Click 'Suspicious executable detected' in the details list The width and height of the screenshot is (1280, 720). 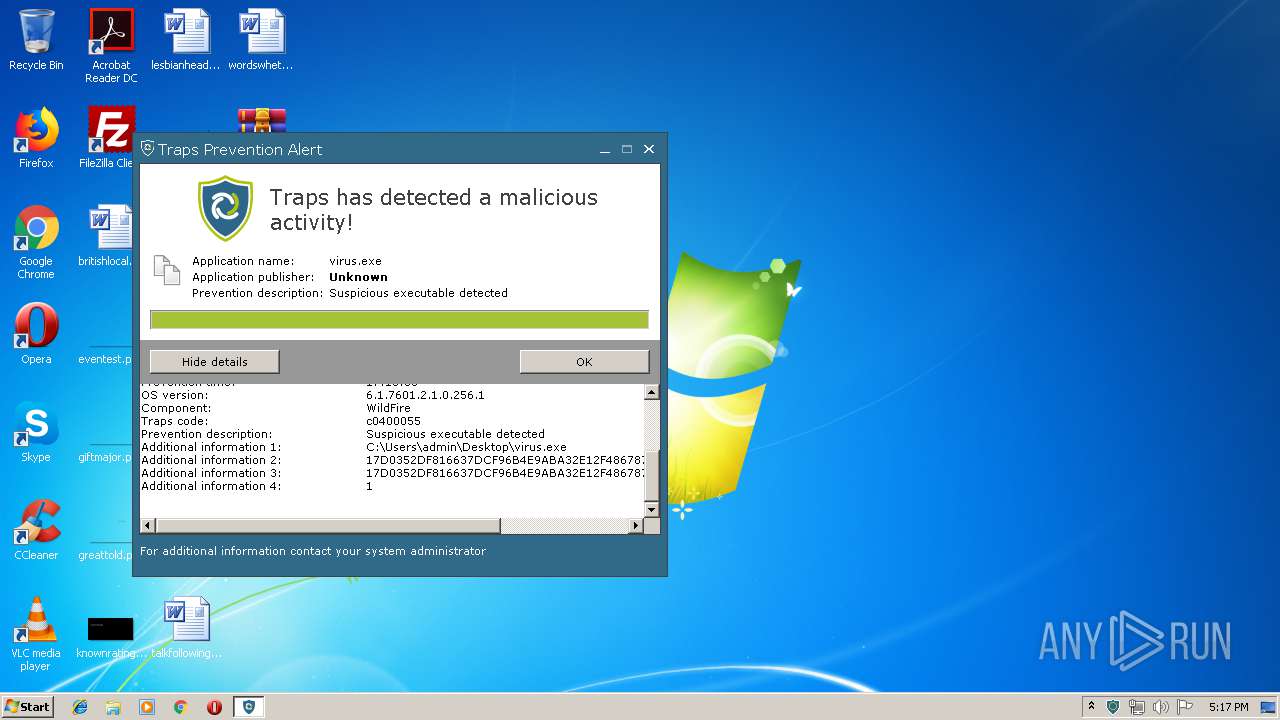[455, 434]
